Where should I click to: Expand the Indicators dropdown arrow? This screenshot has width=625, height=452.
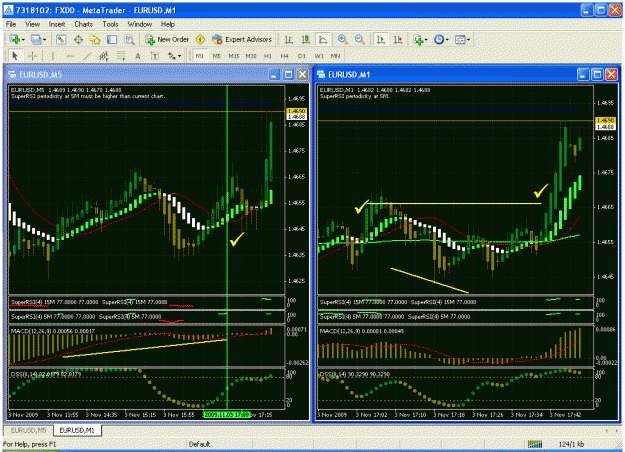[426, 40]
